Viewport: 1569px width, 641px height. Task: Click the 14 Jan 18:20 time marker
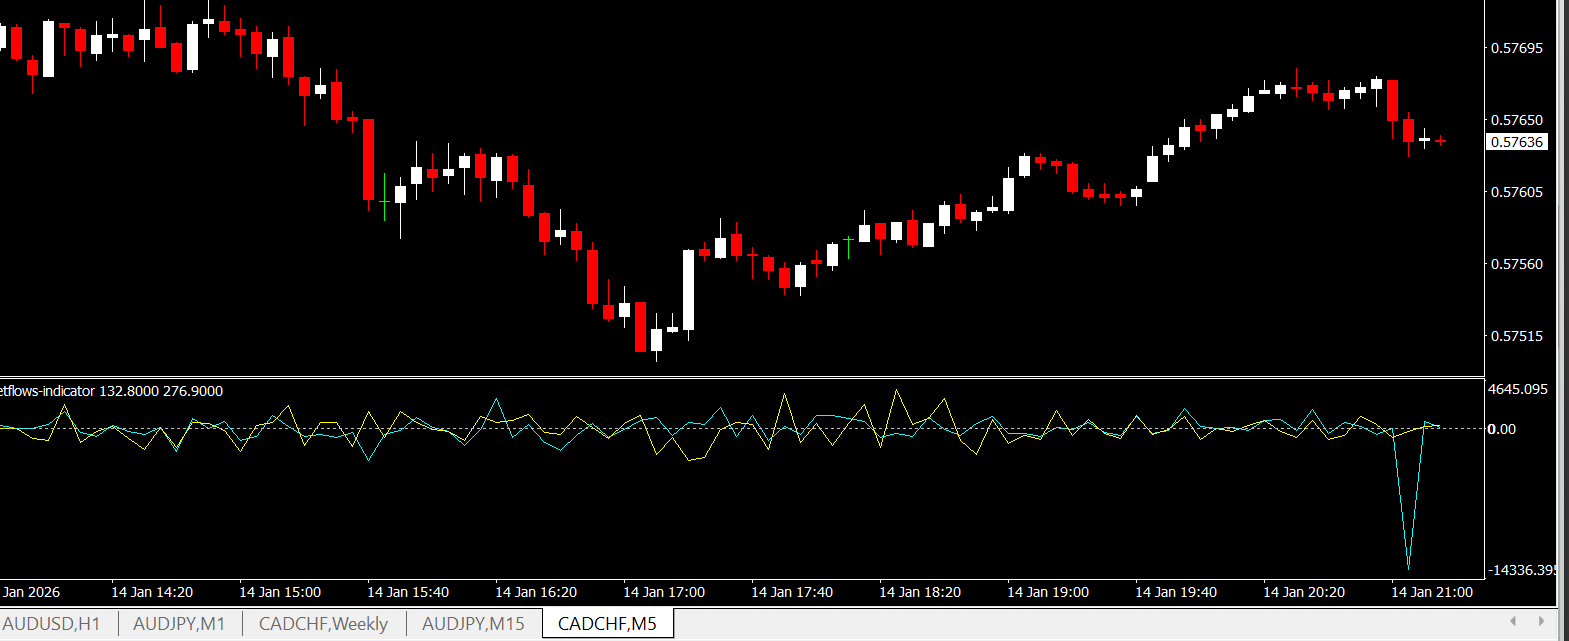pos(920,592)
